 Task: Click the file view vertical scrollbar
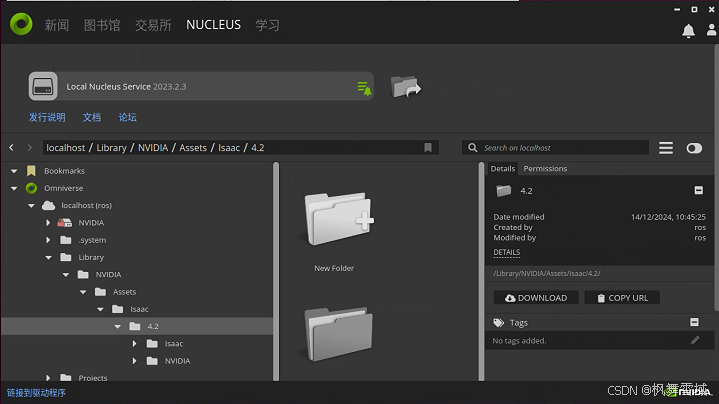coord(481,271)
